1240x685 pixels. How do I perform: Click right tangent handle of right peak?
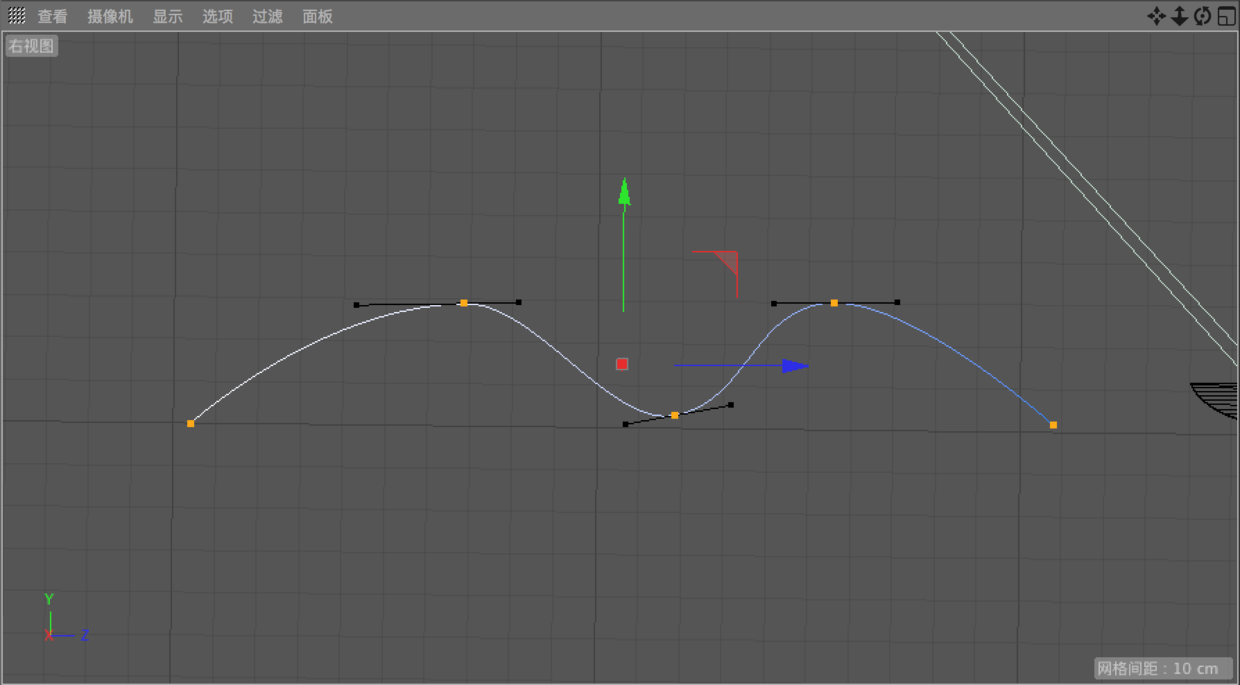click(897, 302)
